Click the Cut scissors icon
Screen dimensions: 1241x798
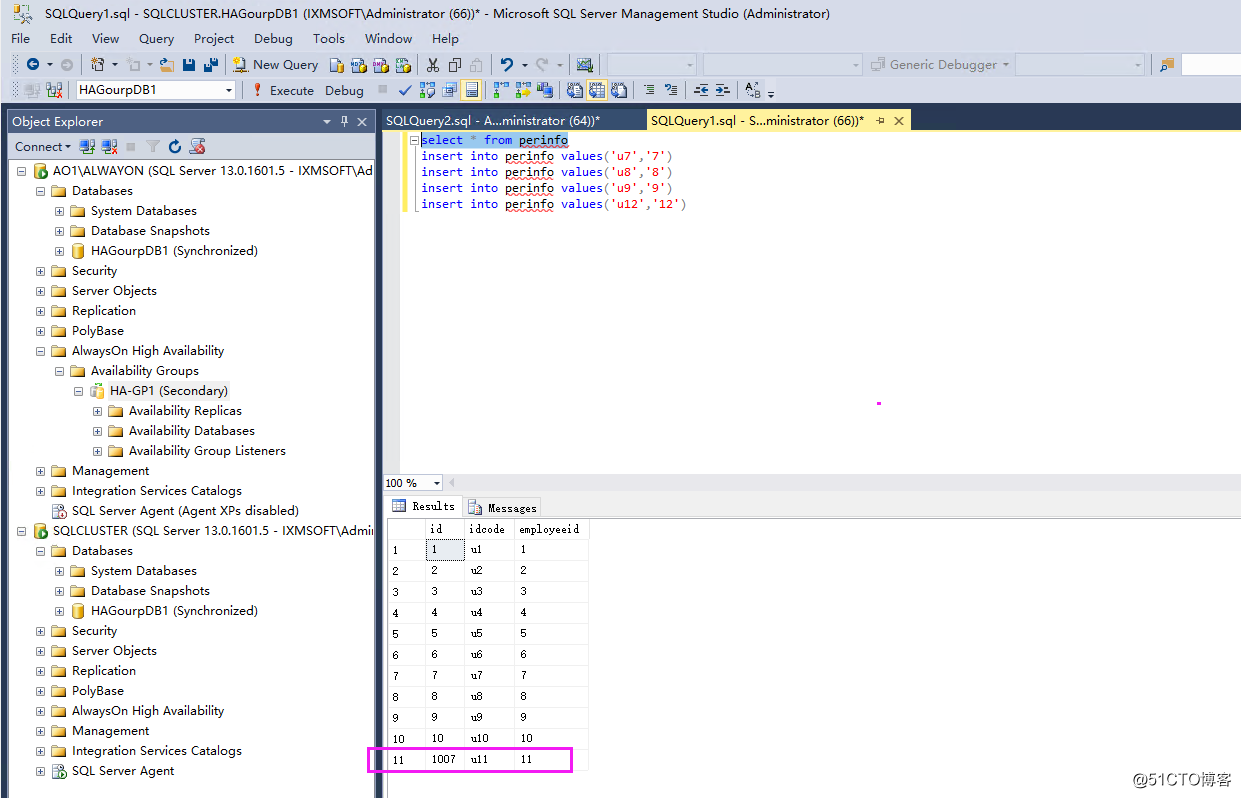point(432,65)
